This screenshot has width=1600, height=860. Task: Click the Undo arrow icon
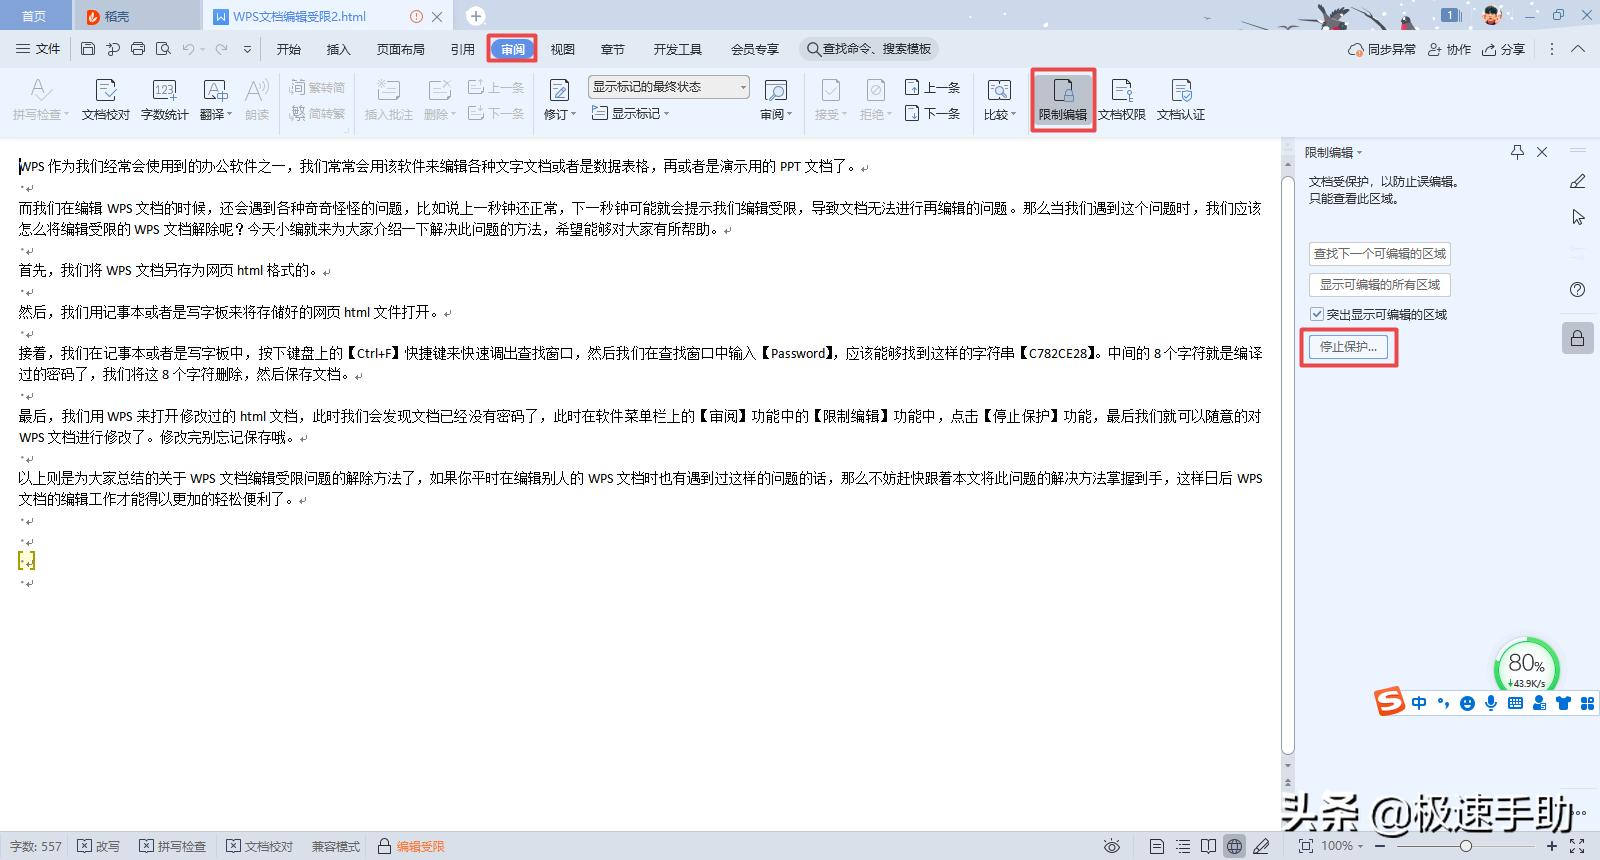(x=188, y=49)
